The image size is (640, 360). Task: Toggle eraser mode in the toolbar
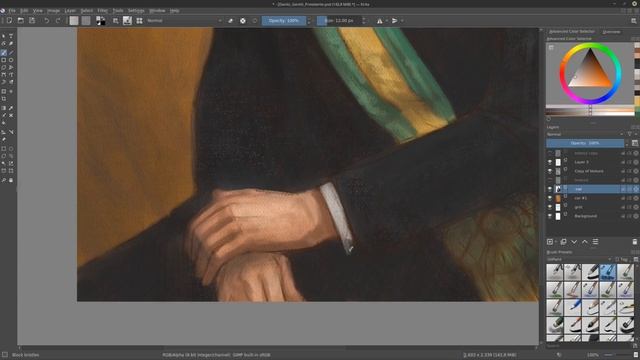tap(231, 20)
